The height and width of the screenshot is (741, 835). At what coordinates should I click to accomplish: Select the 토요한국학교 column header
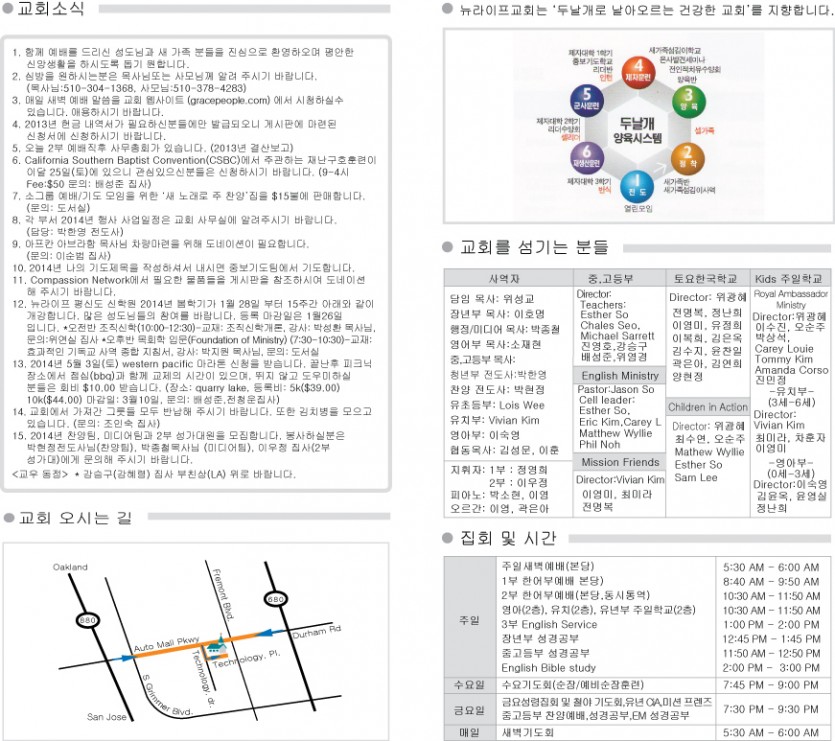[x=707, y=278]
